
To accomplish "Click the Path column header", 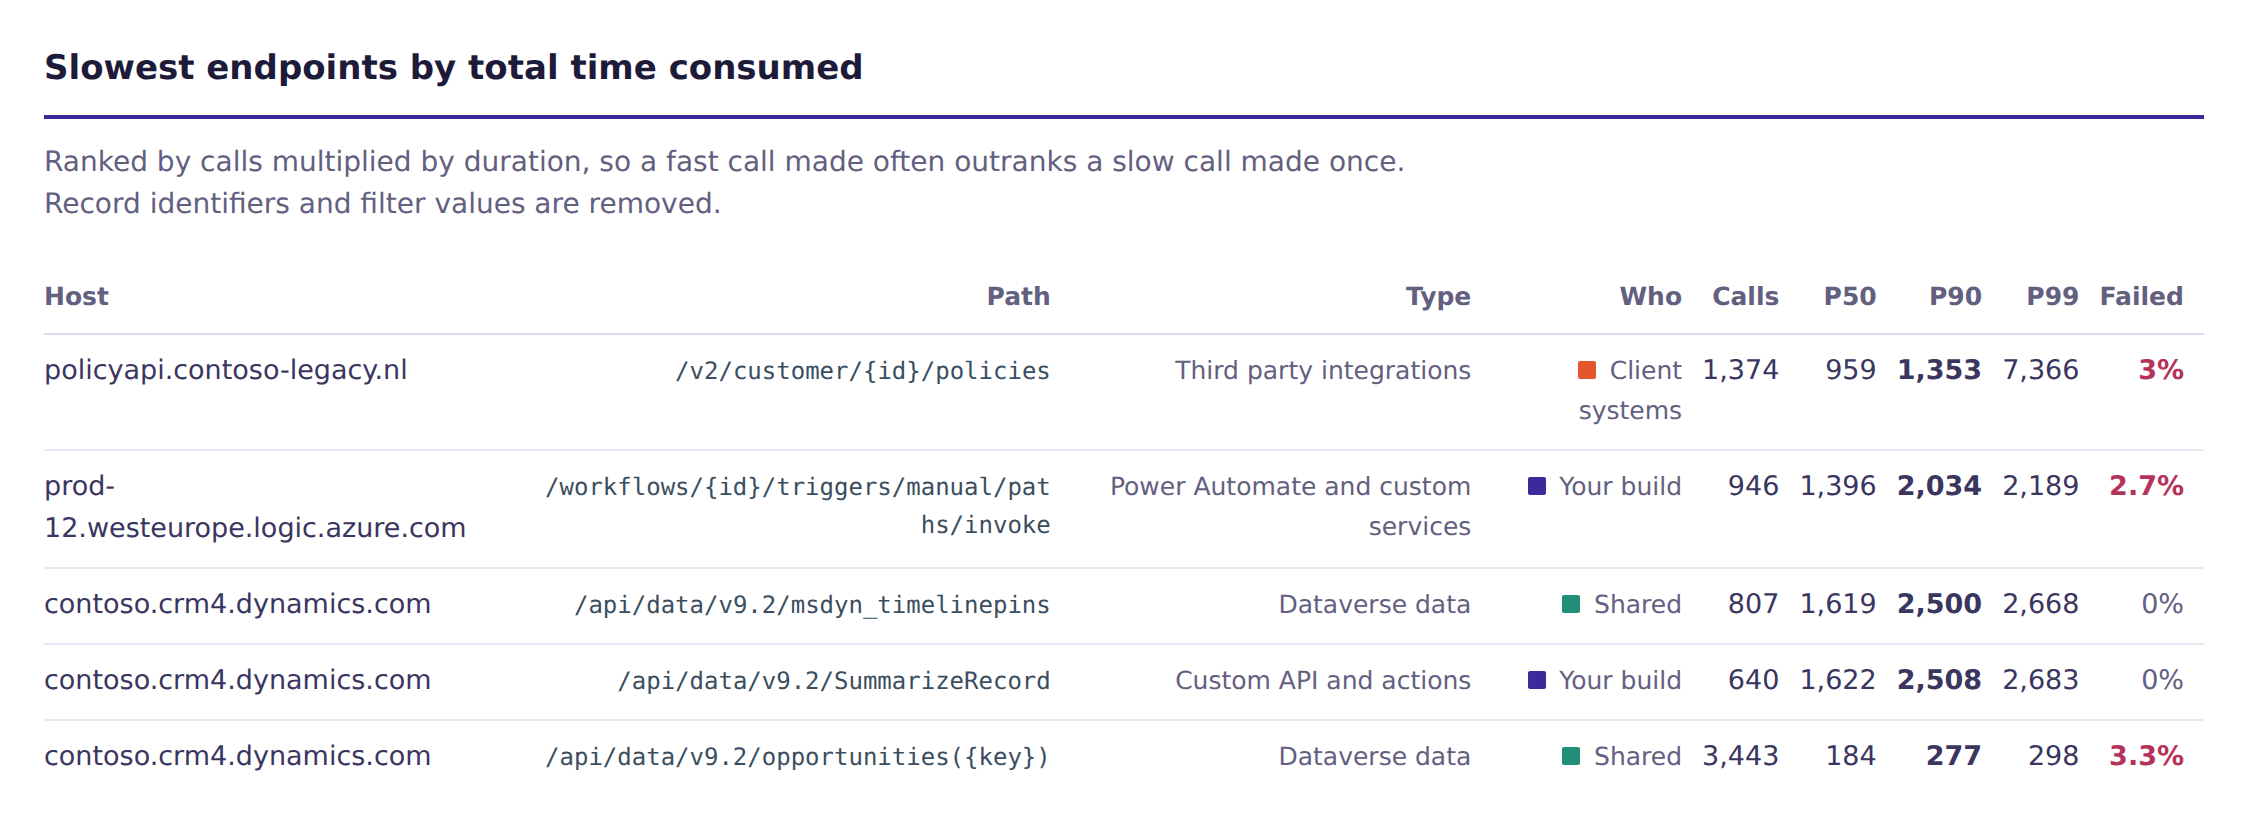I will 1018,296.
